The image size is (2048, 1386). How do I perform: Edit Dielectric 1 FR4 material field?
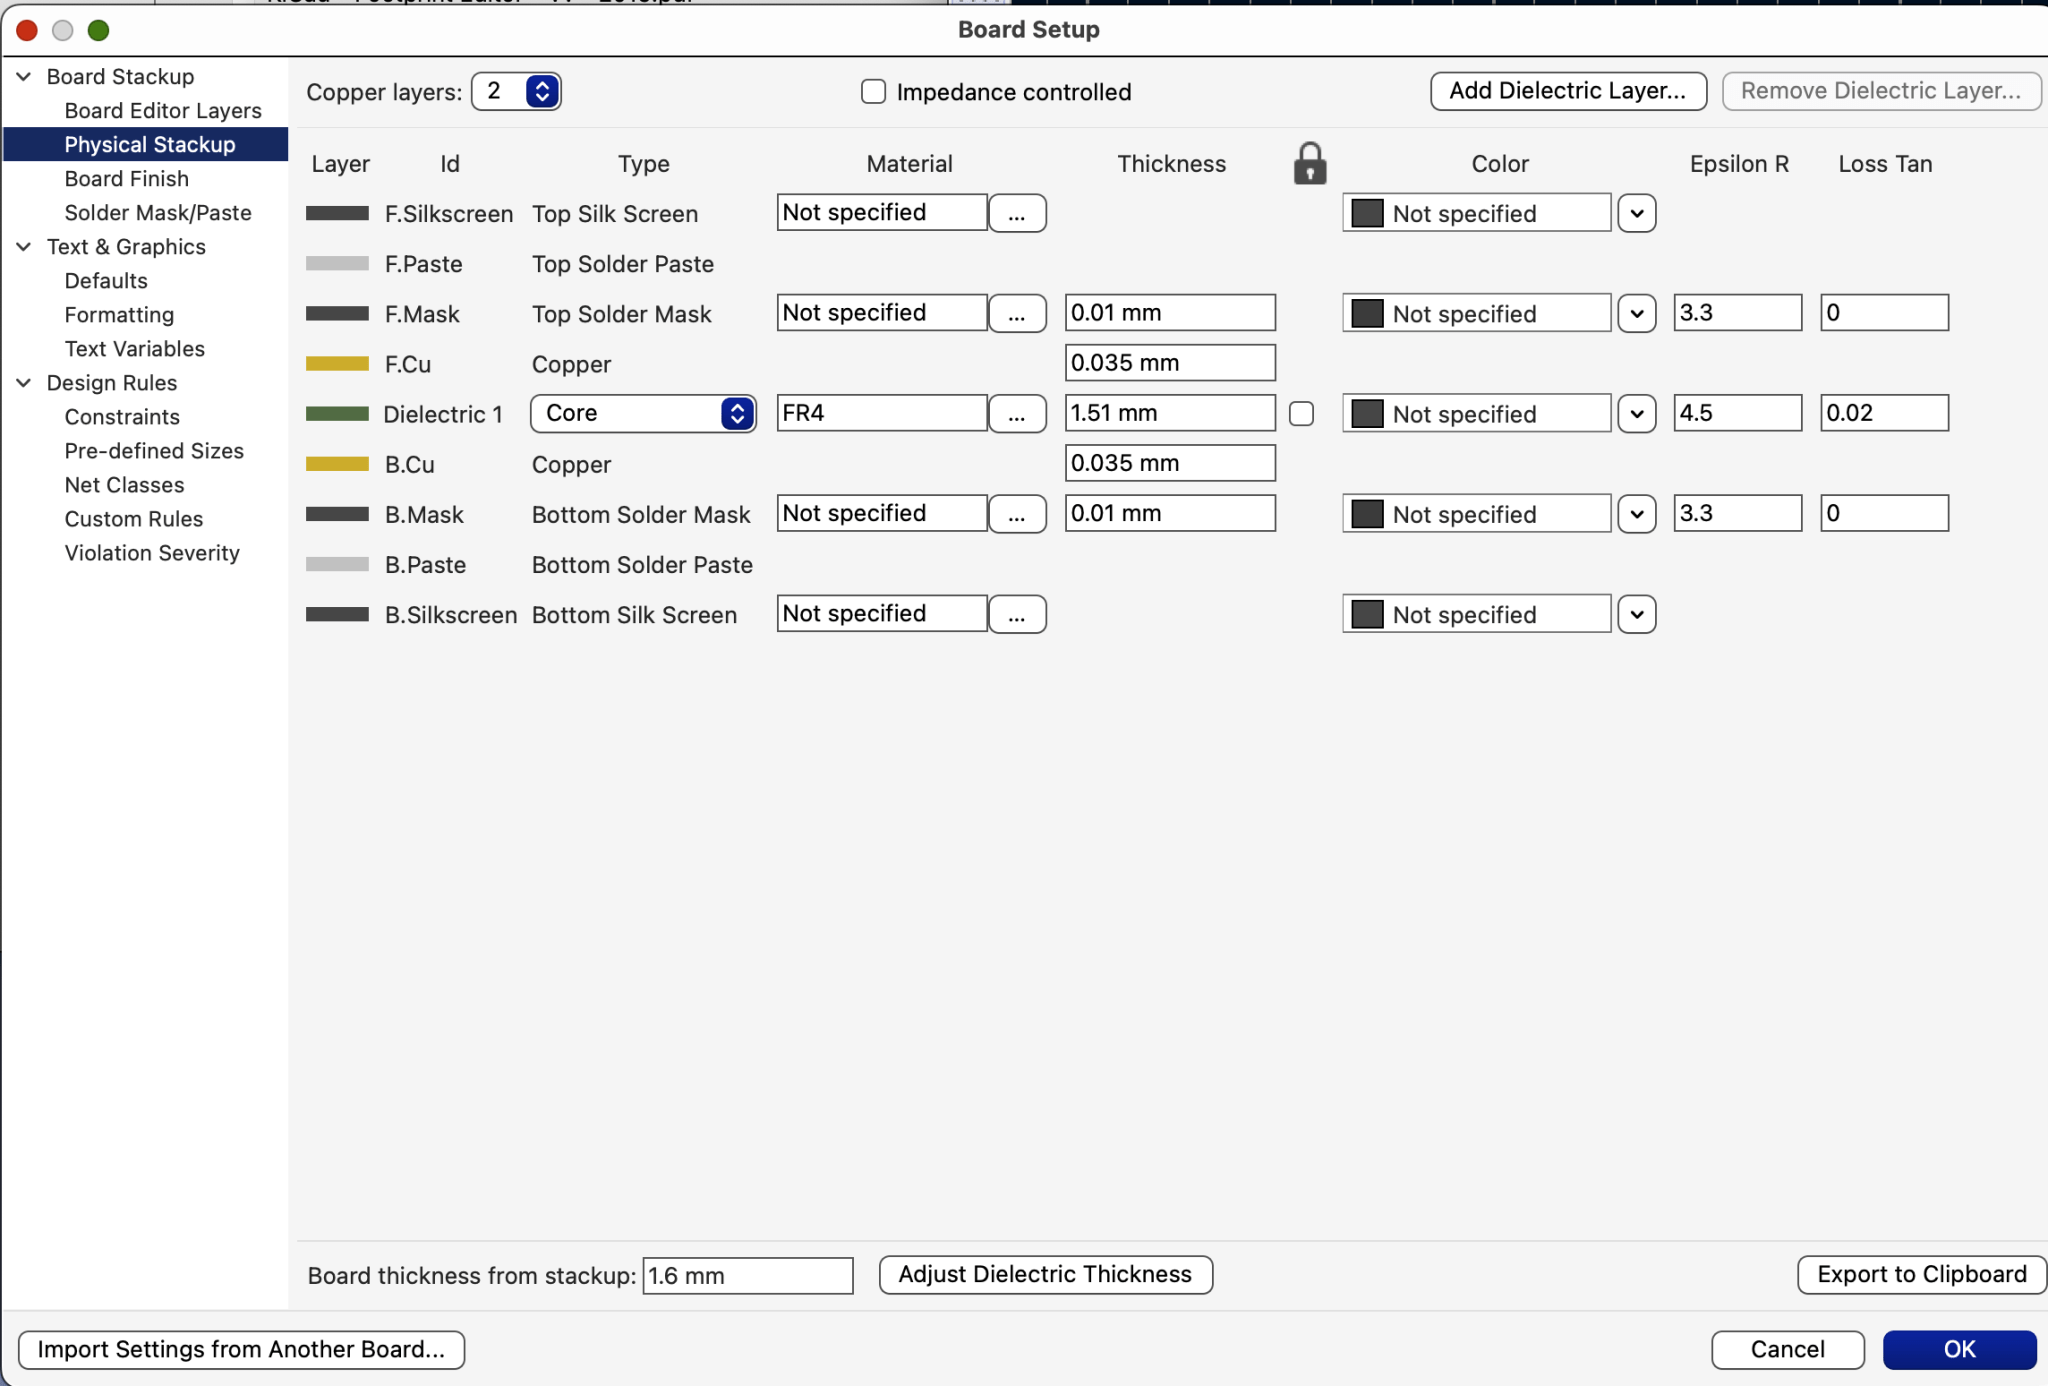(x=882, y=413)
